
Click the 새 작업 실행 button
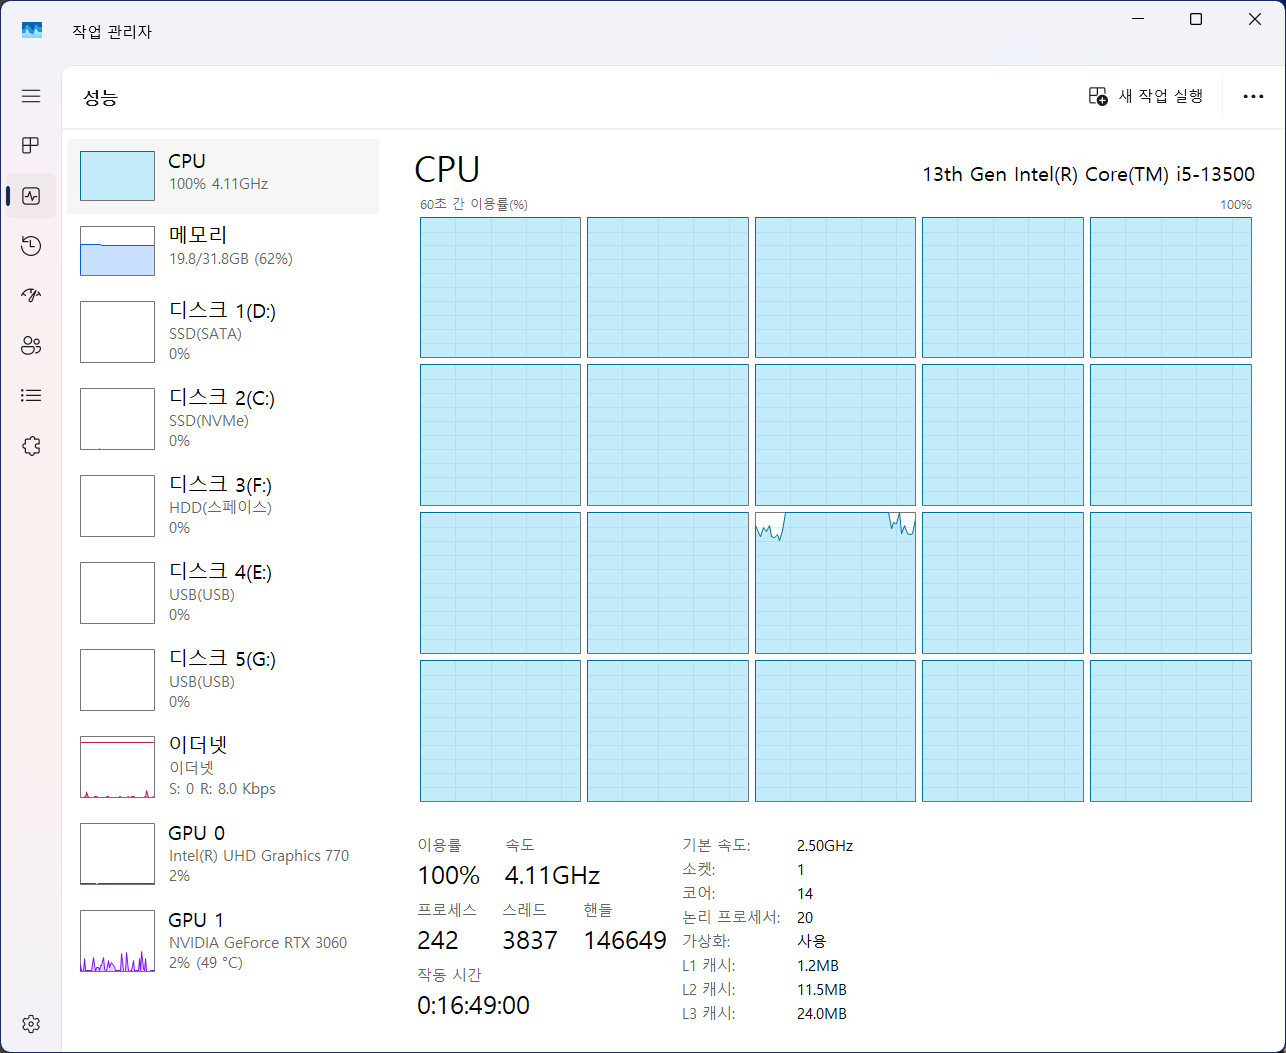point(1146,96)
